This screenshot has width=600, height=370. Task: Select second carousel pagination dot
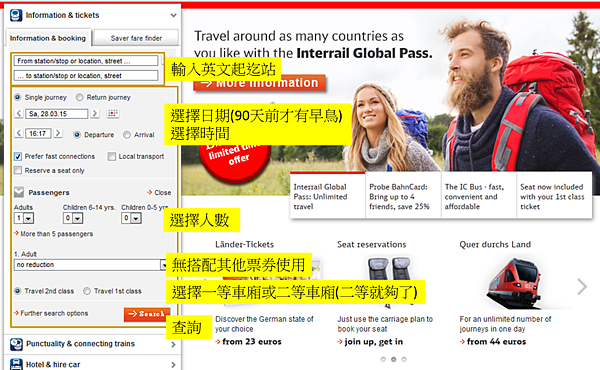click(x=393, y=359)
